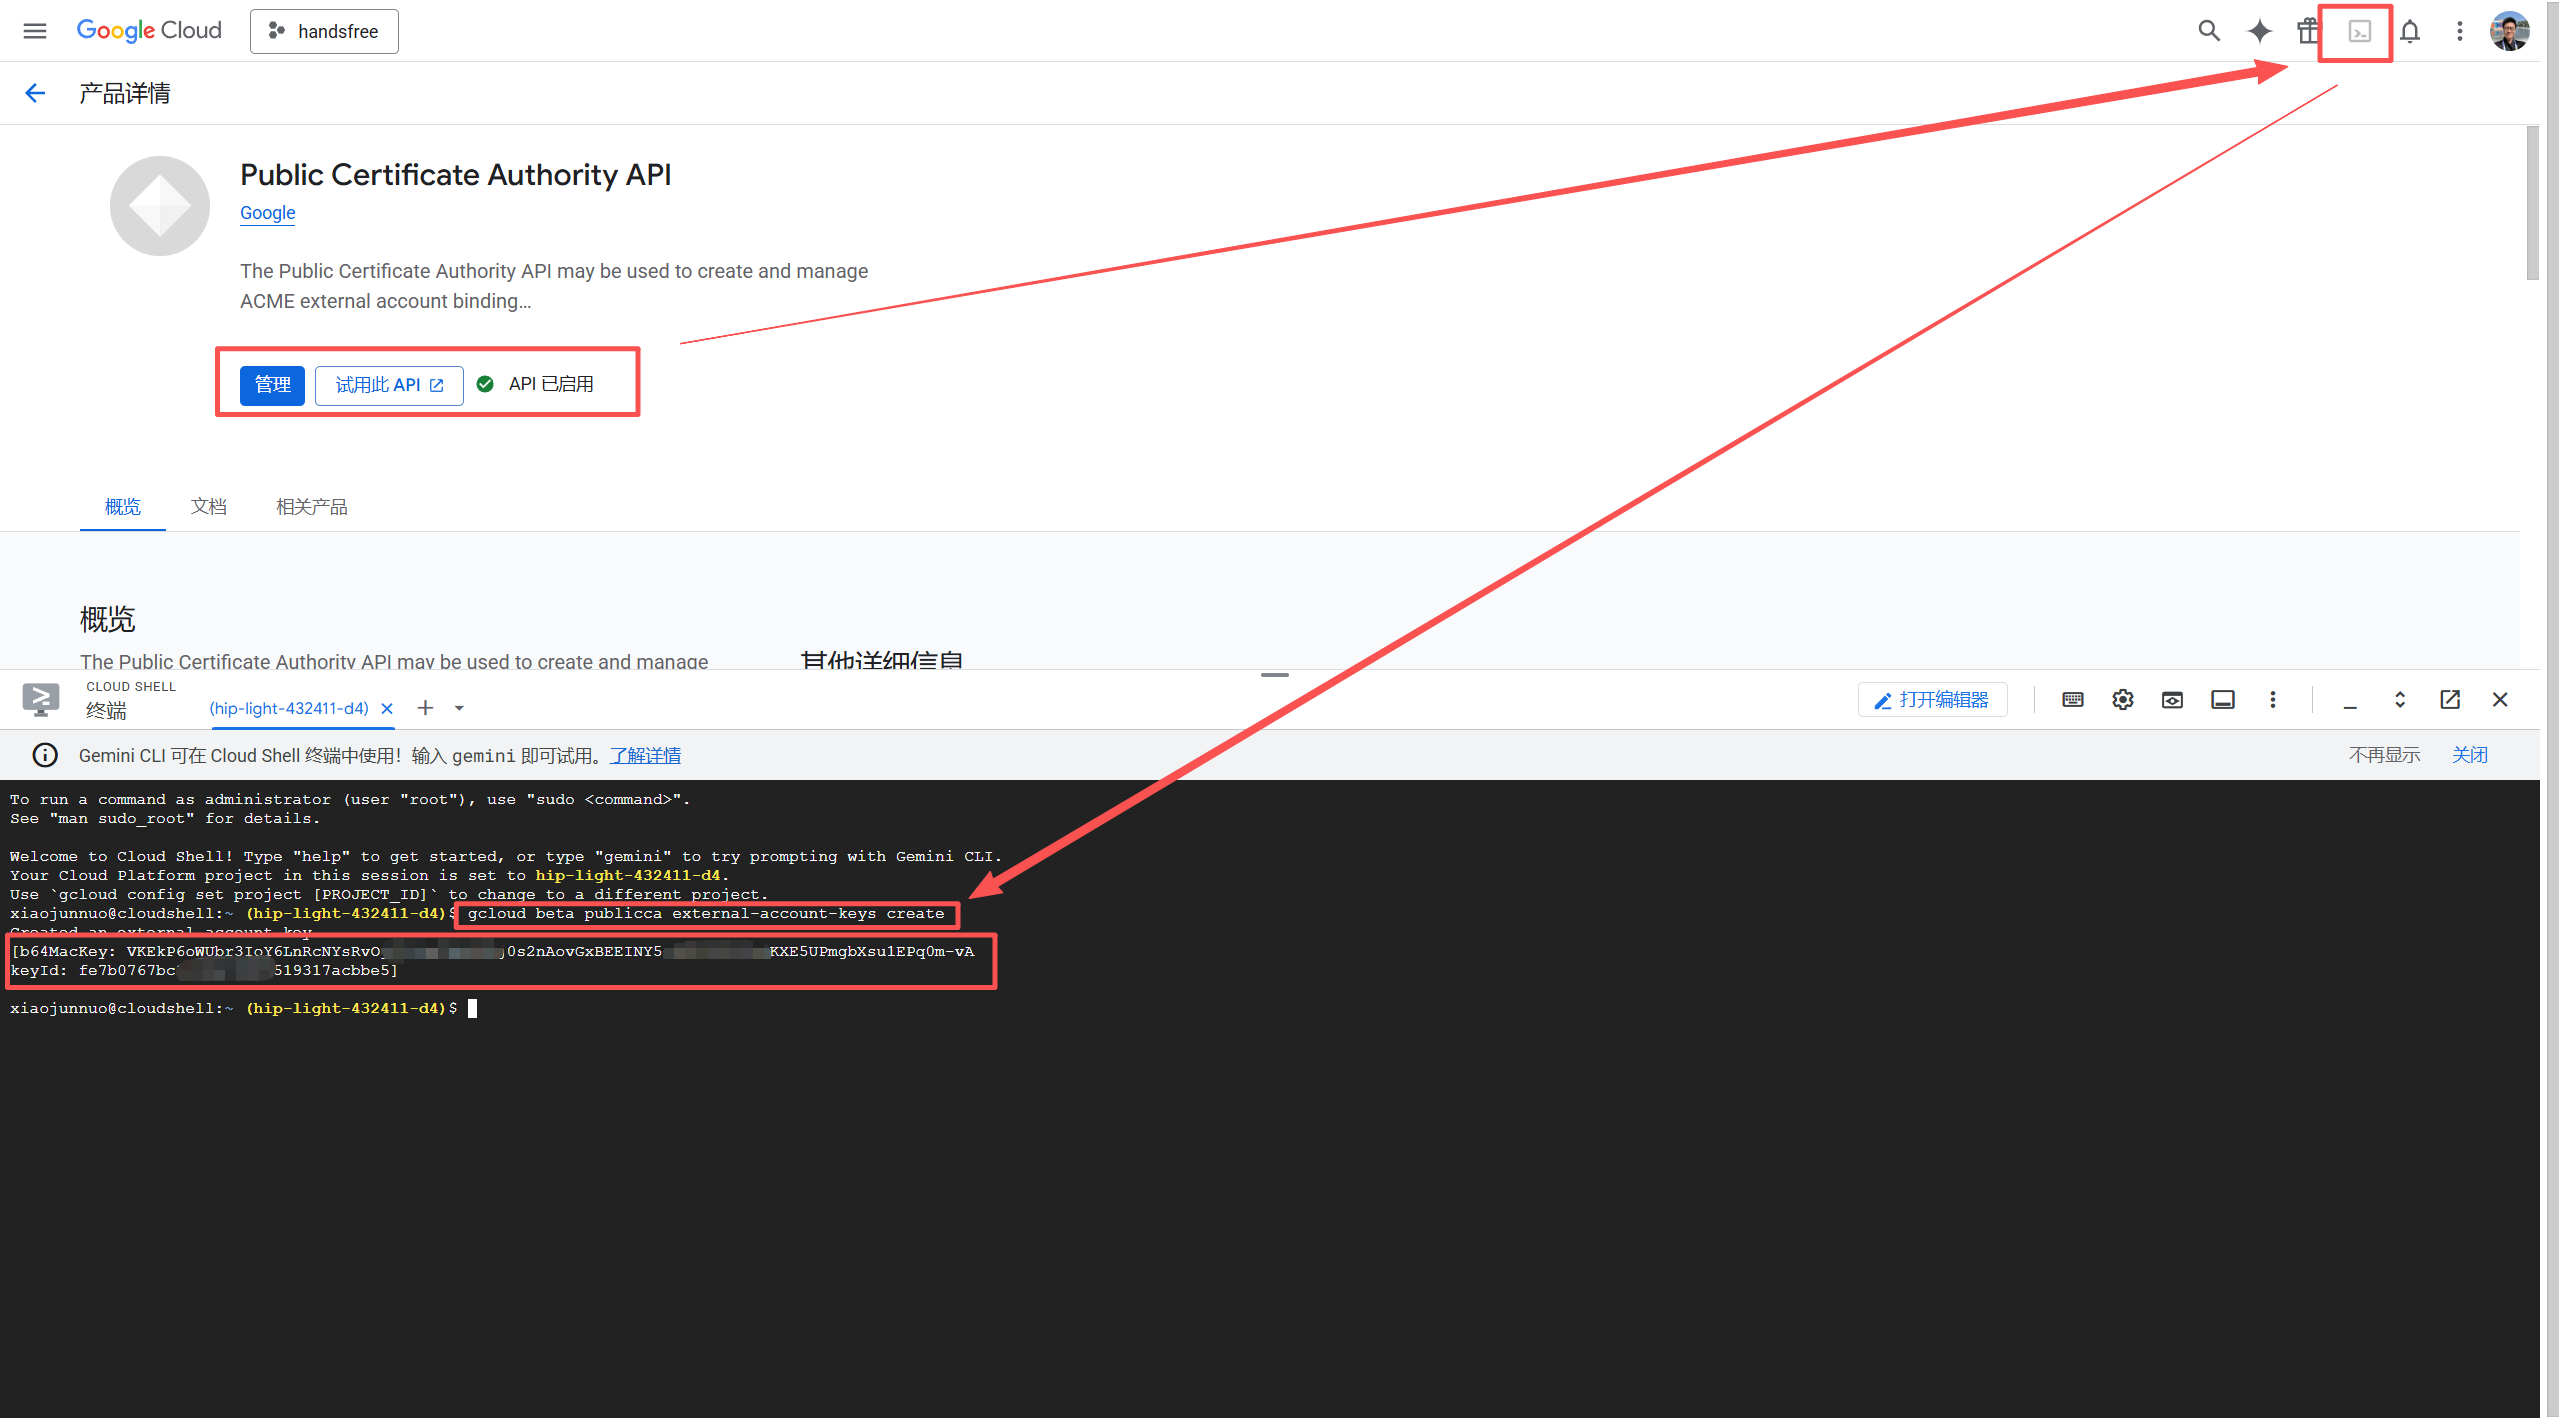Click the terminal prompt cursor line
Viewport: 2560px width, 1418px height.
click(x=244, y=1008)
